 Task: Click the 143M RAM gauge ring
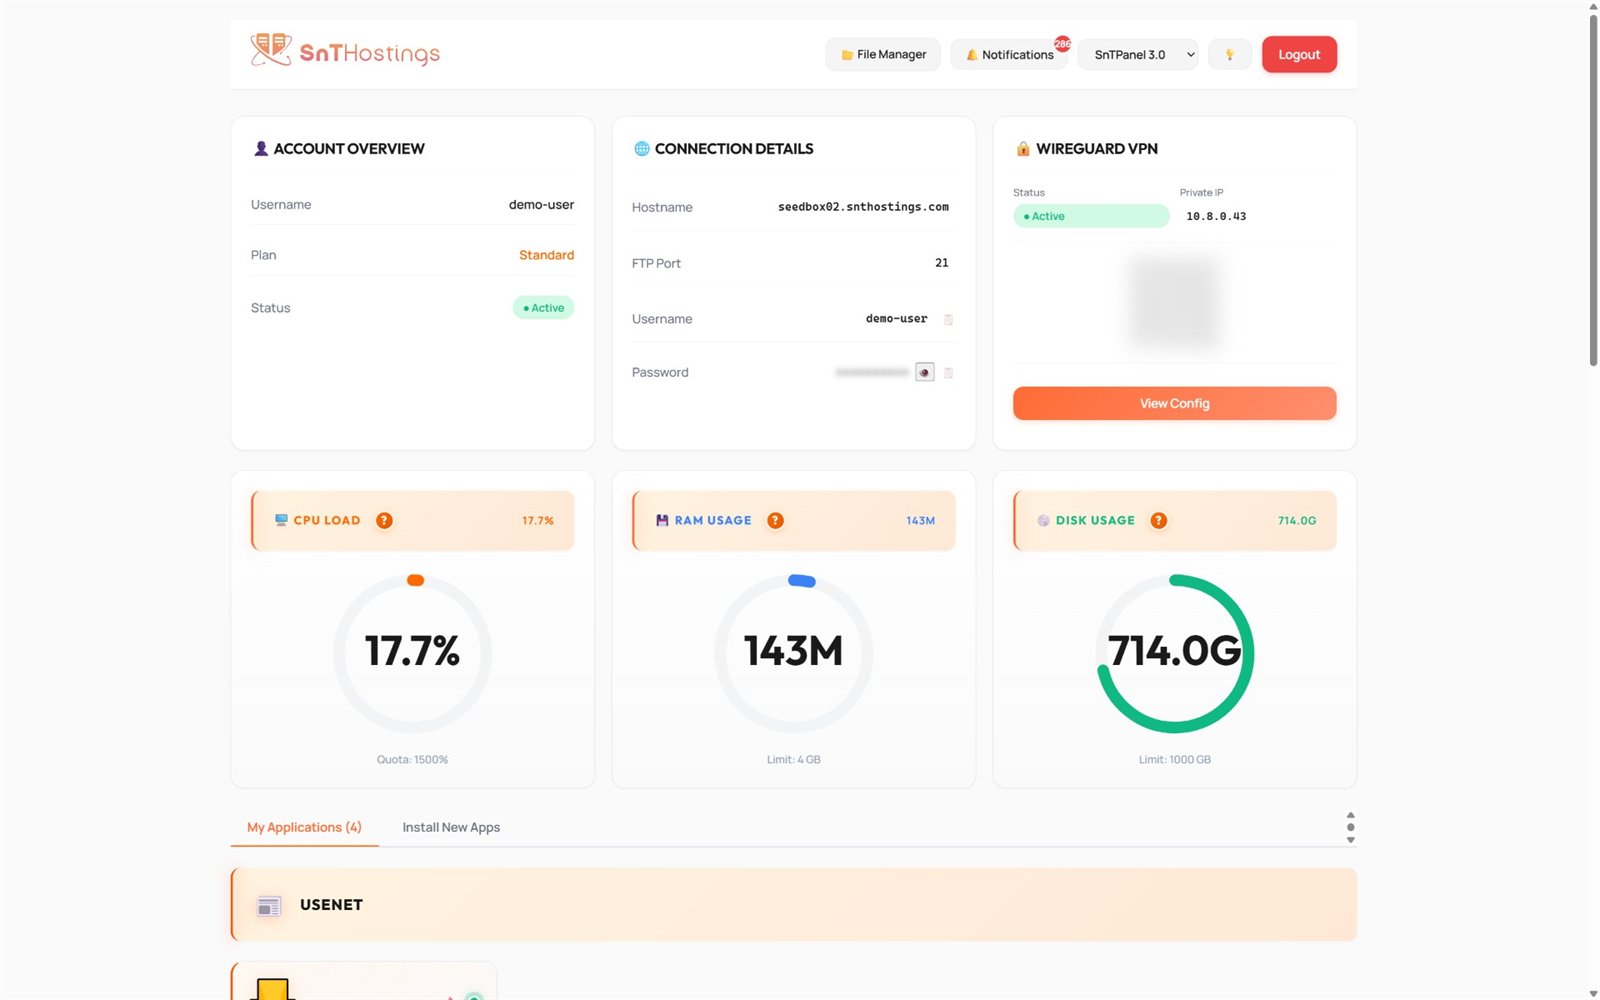pos(794,653)
